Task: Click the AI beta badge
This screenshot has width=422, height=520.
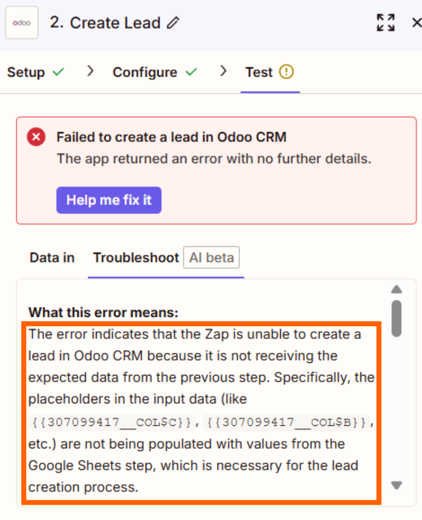Action: (211, 257)
